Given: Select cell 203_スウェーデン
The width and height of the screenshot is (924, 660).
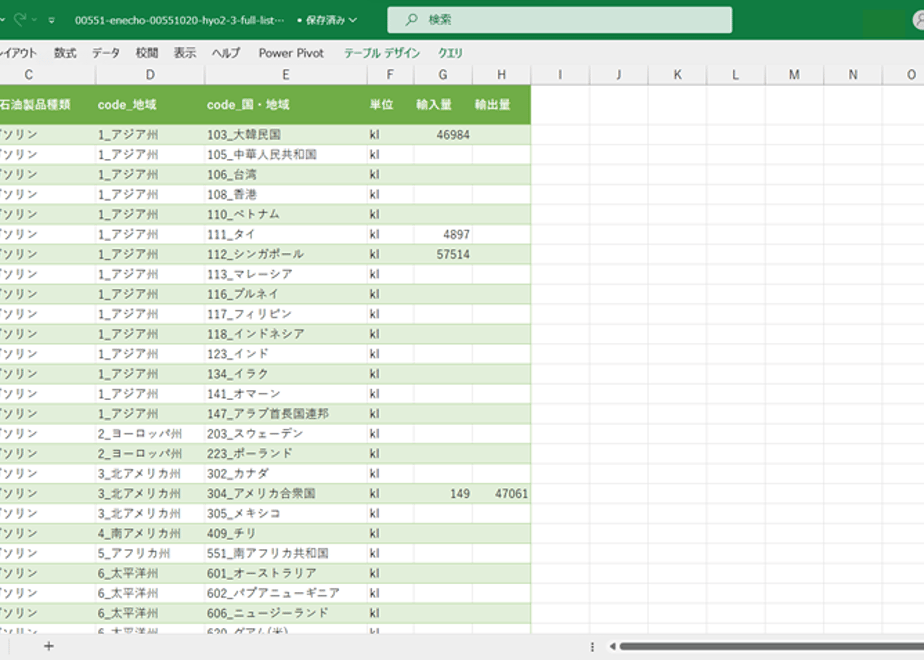Looking at the screenshot, I should 285,434.
